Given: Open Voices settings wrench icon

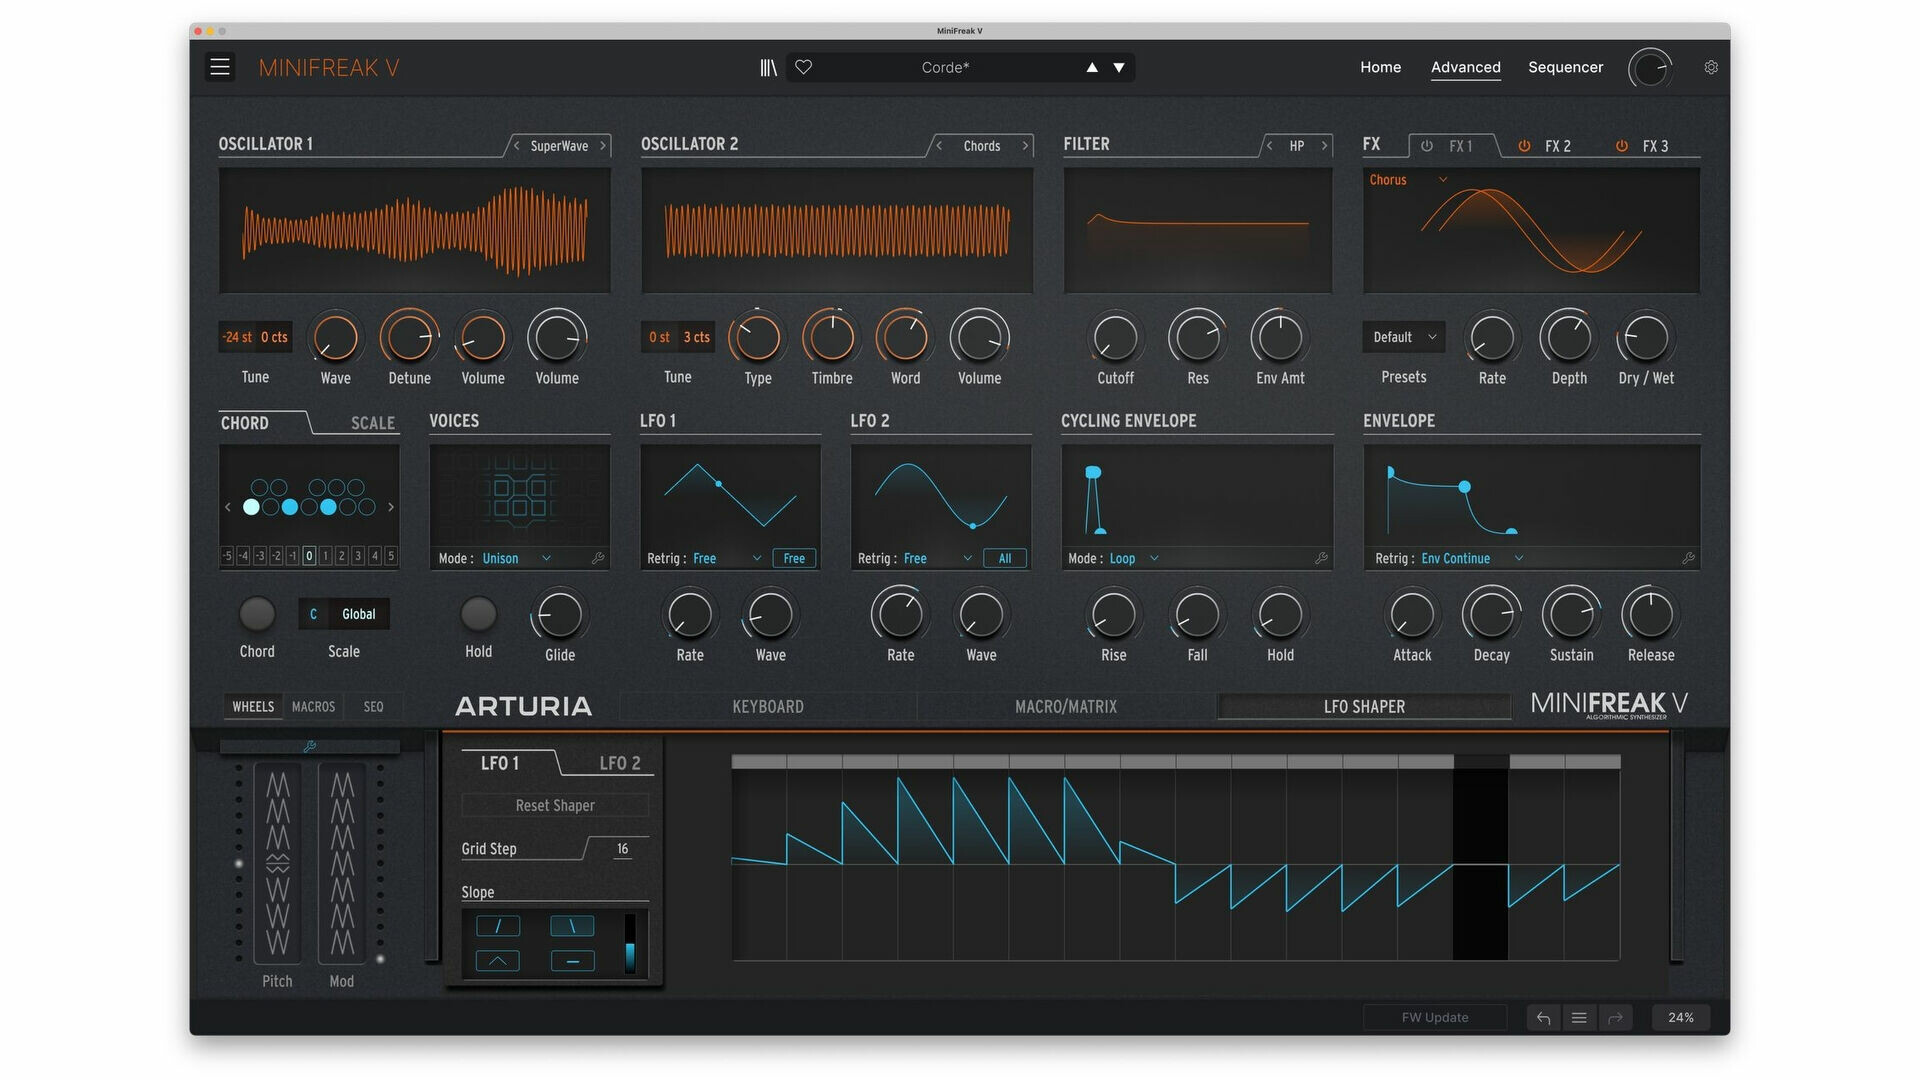Looking at the screenshot, I should click(x=598, y=559).
